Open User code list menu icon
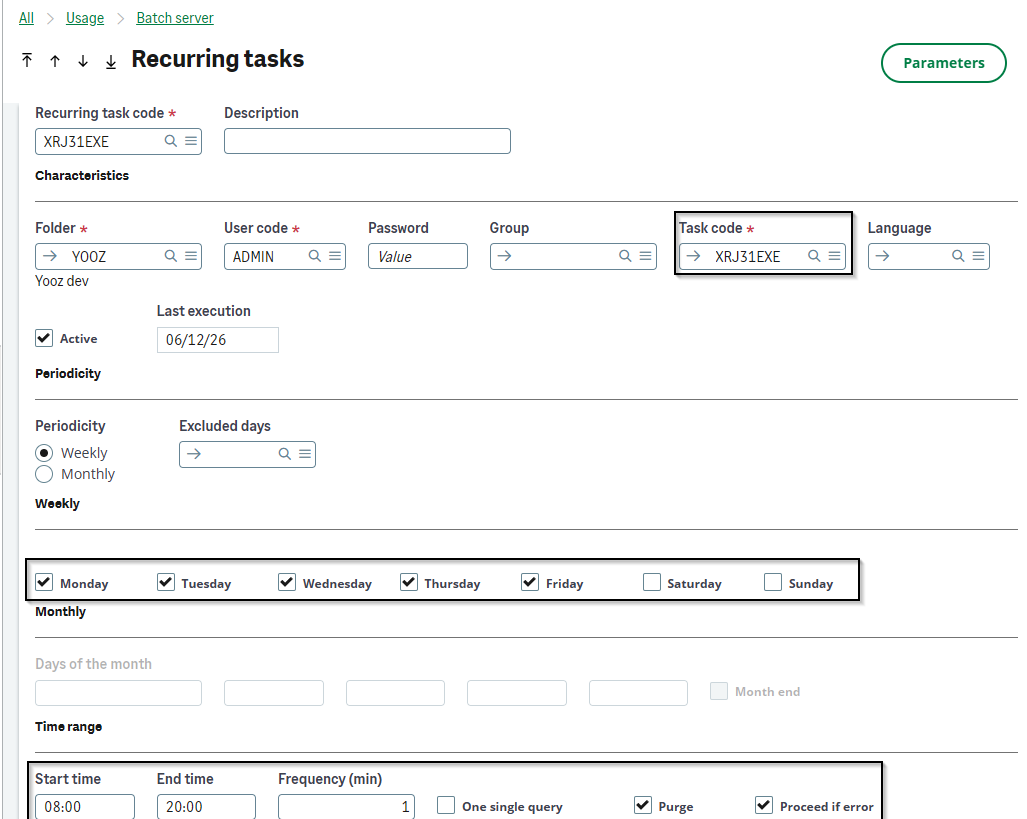The image size is (1027, 819). coord(335,256)
